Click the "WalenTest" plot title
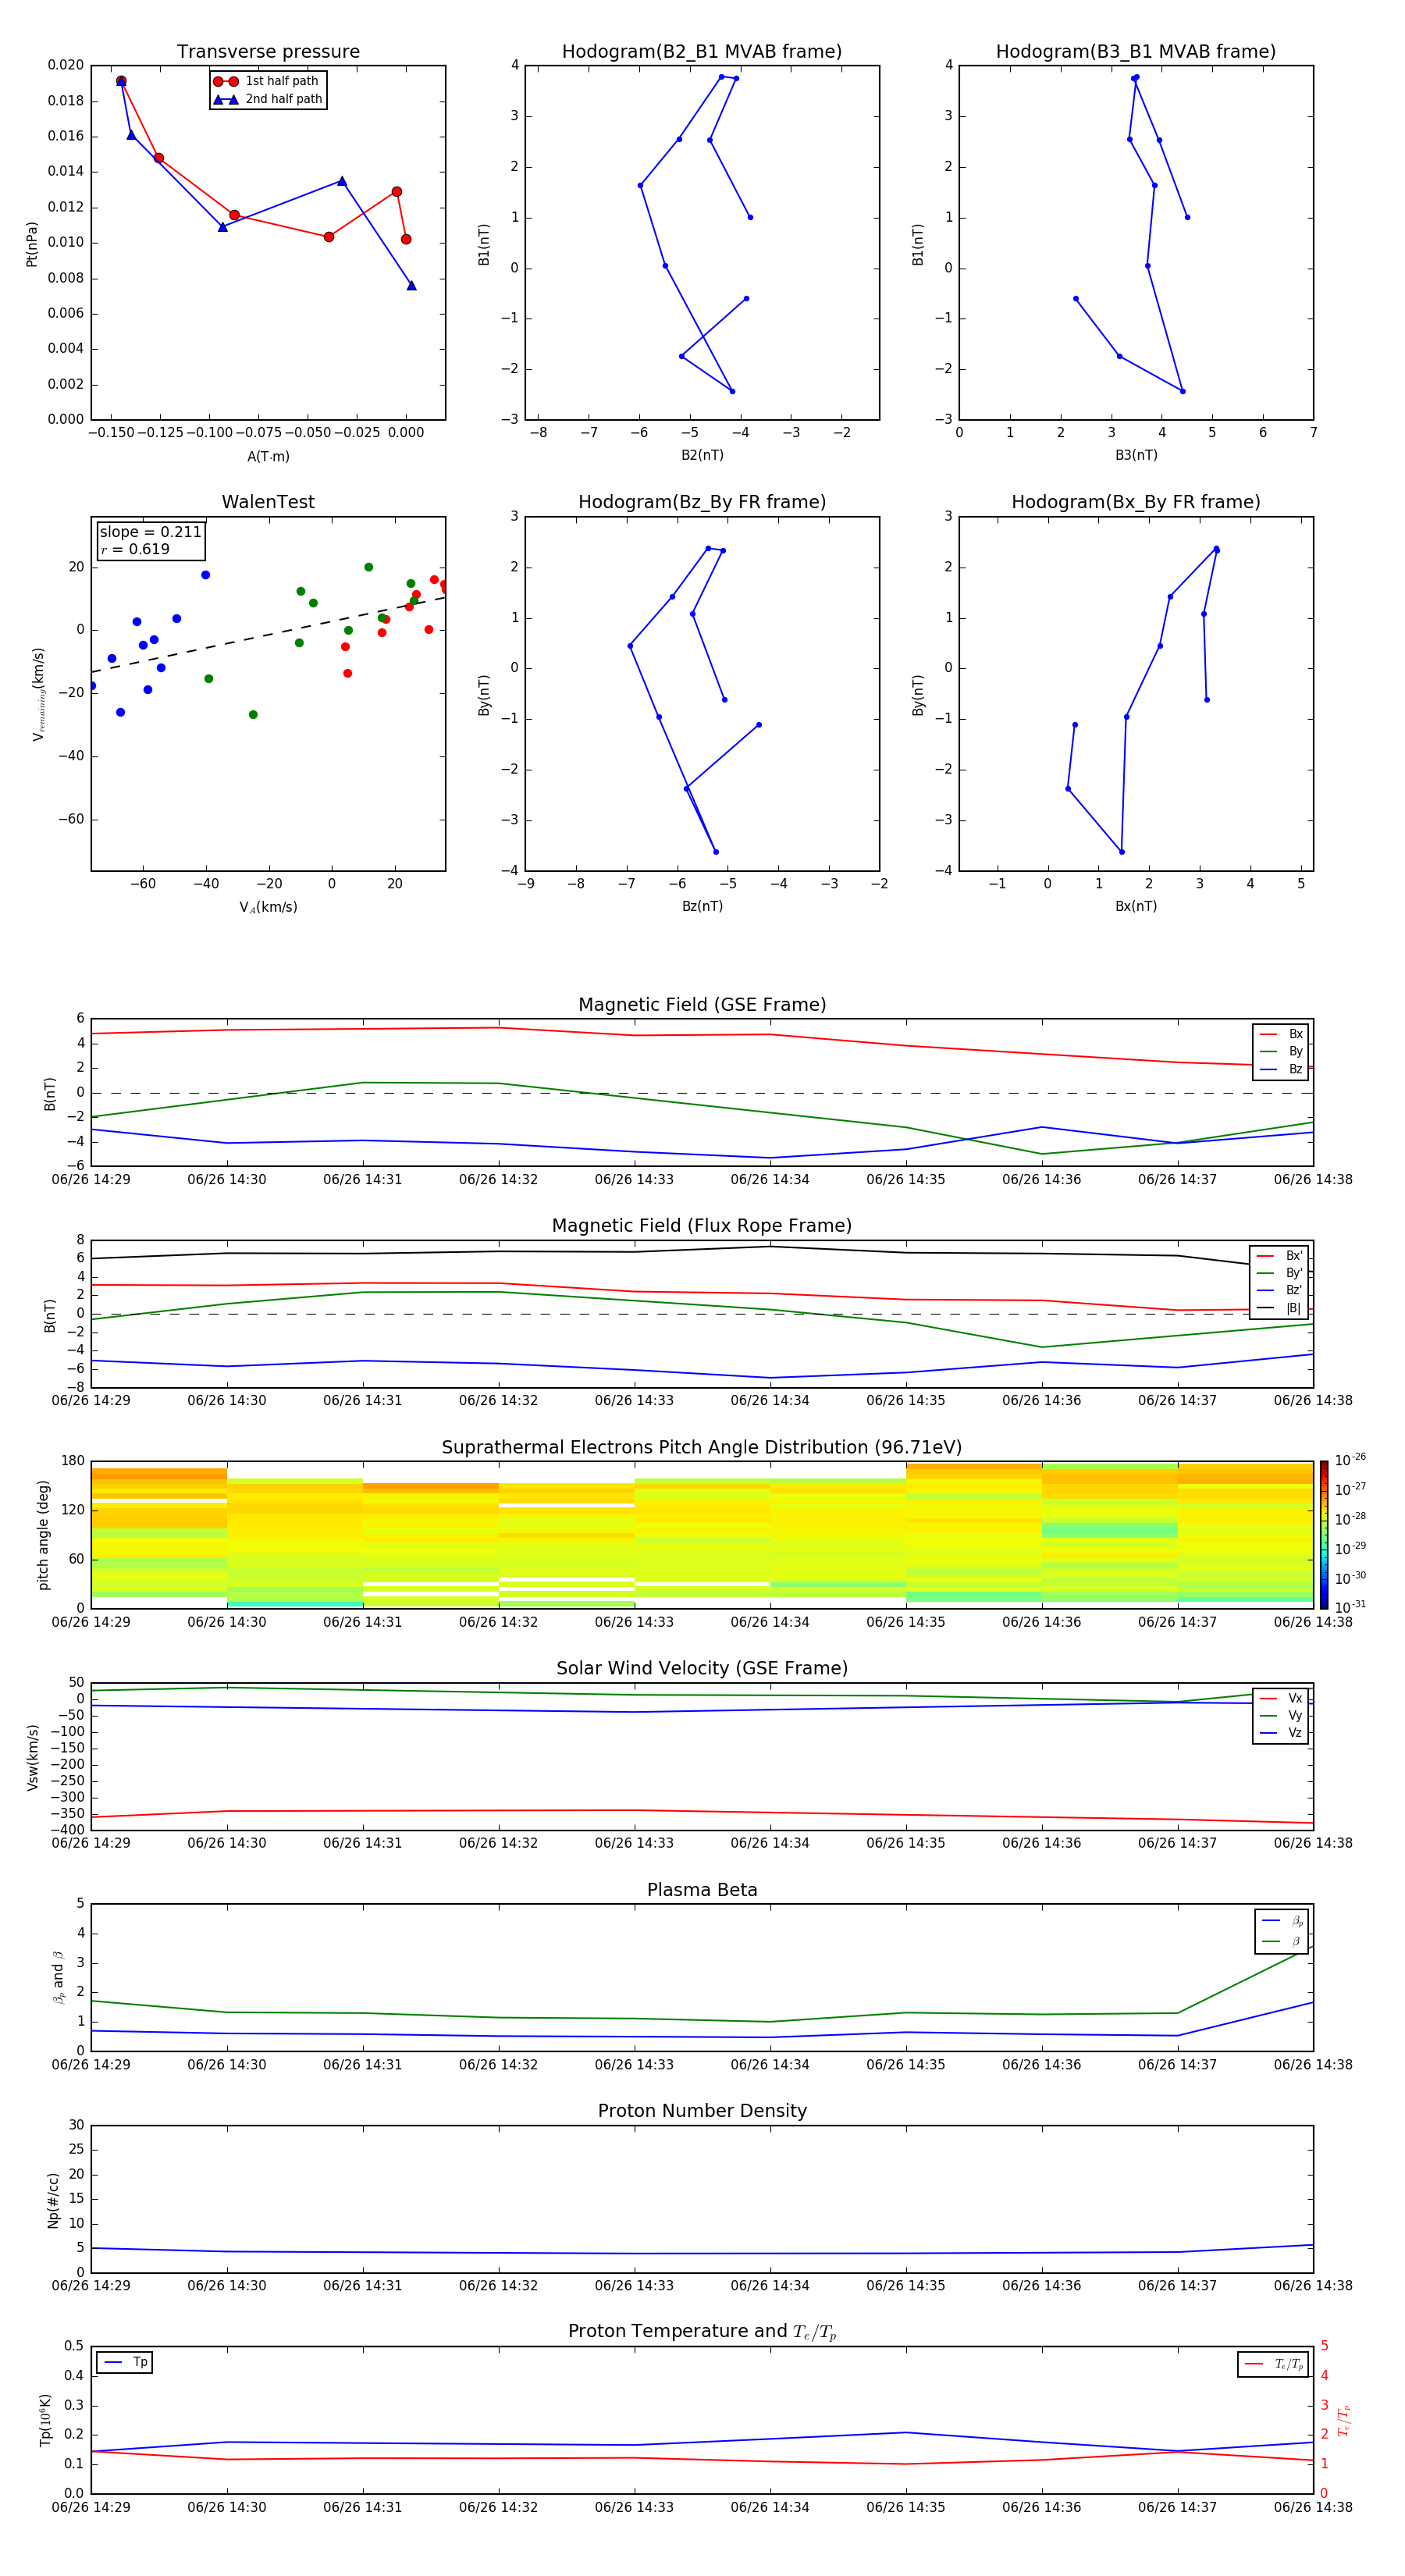The image size is (1405, 2576). pos(268,502)
